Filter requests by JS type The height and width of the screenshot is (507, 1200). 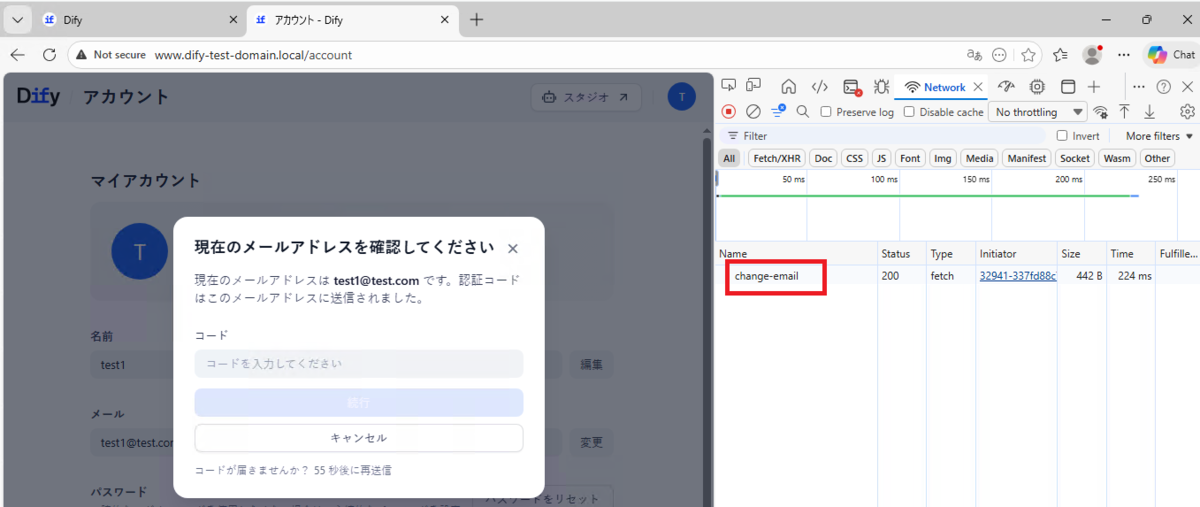point(881,158)
